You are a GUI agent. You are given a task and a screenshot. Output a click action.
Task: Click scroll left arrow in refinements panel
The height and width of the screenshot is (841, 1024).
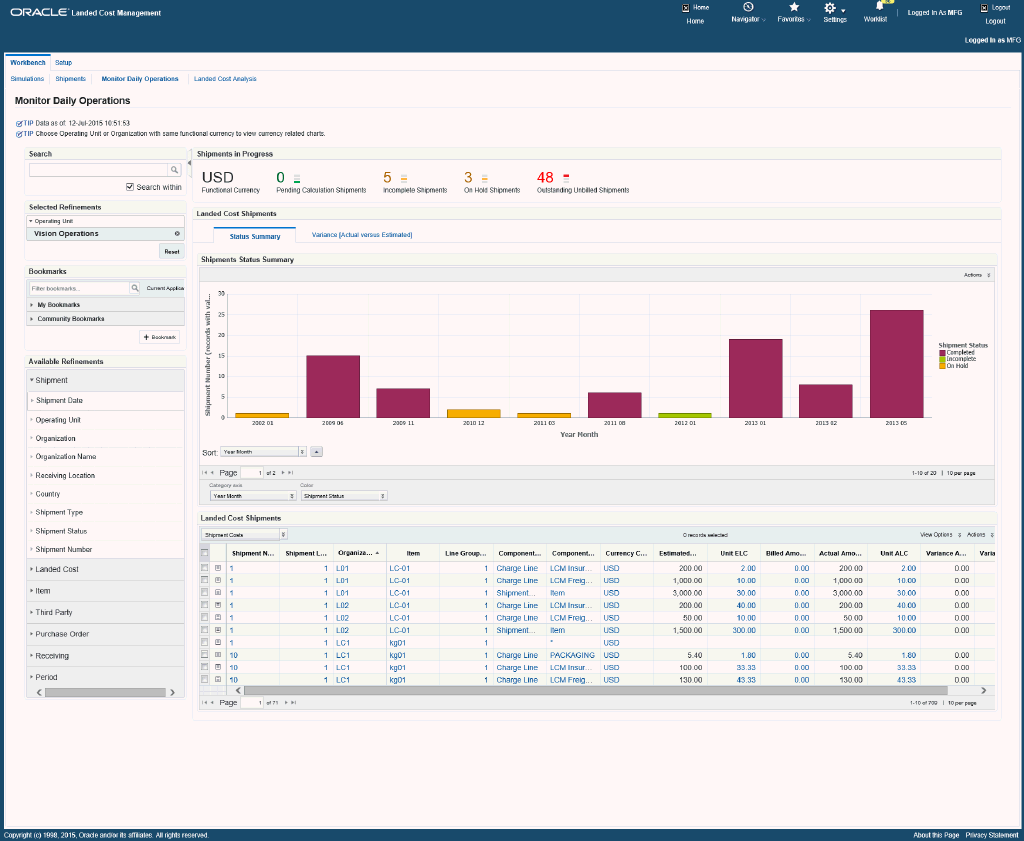pos(39,692)
